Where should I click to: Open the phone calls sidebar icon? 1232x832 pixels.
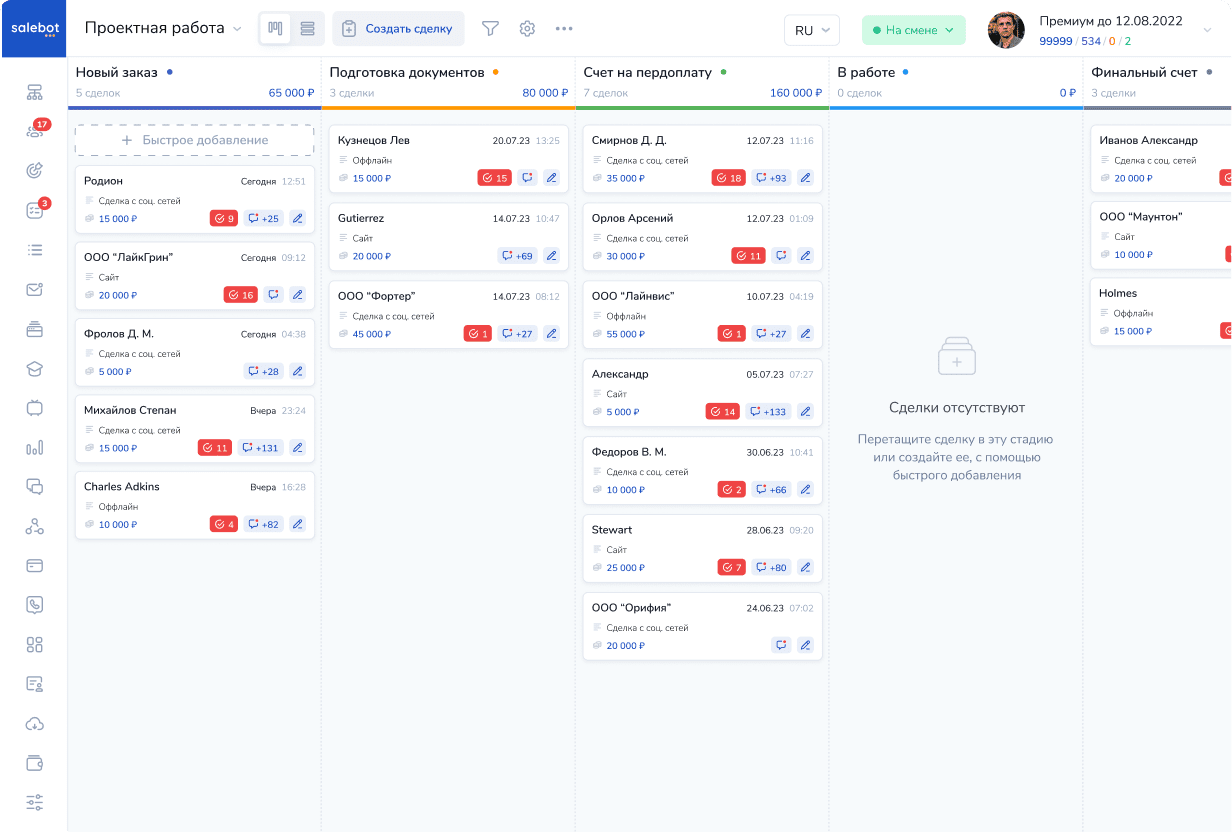34,605
